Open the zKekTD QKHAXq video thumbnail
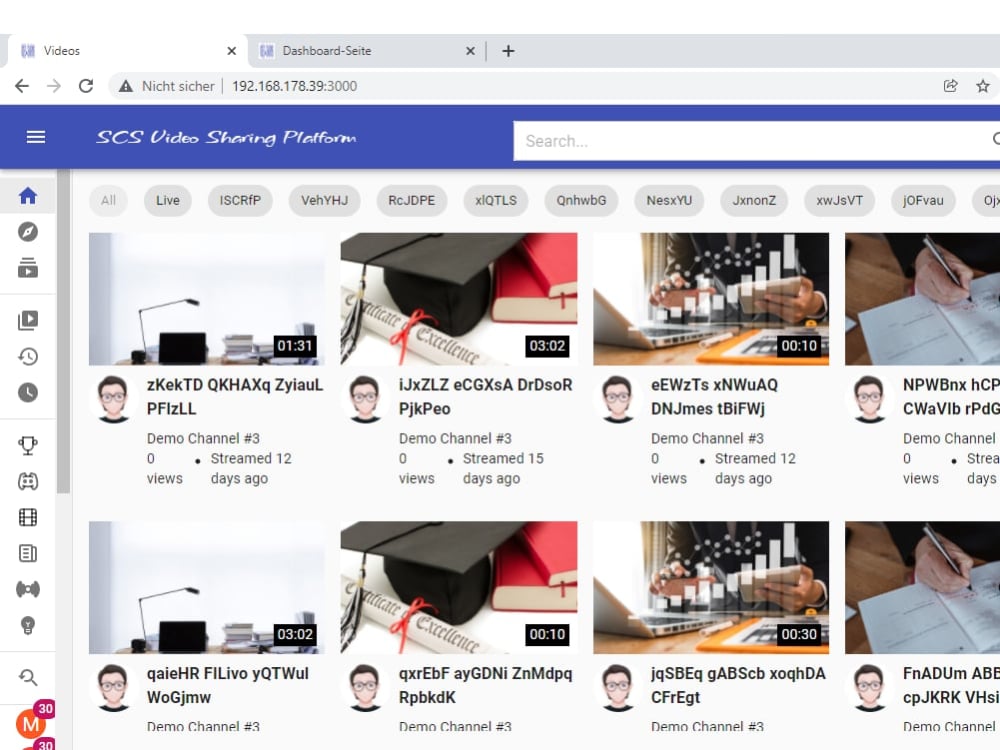The height and width of the screenshot is (750, 1000). pos(207,299)
